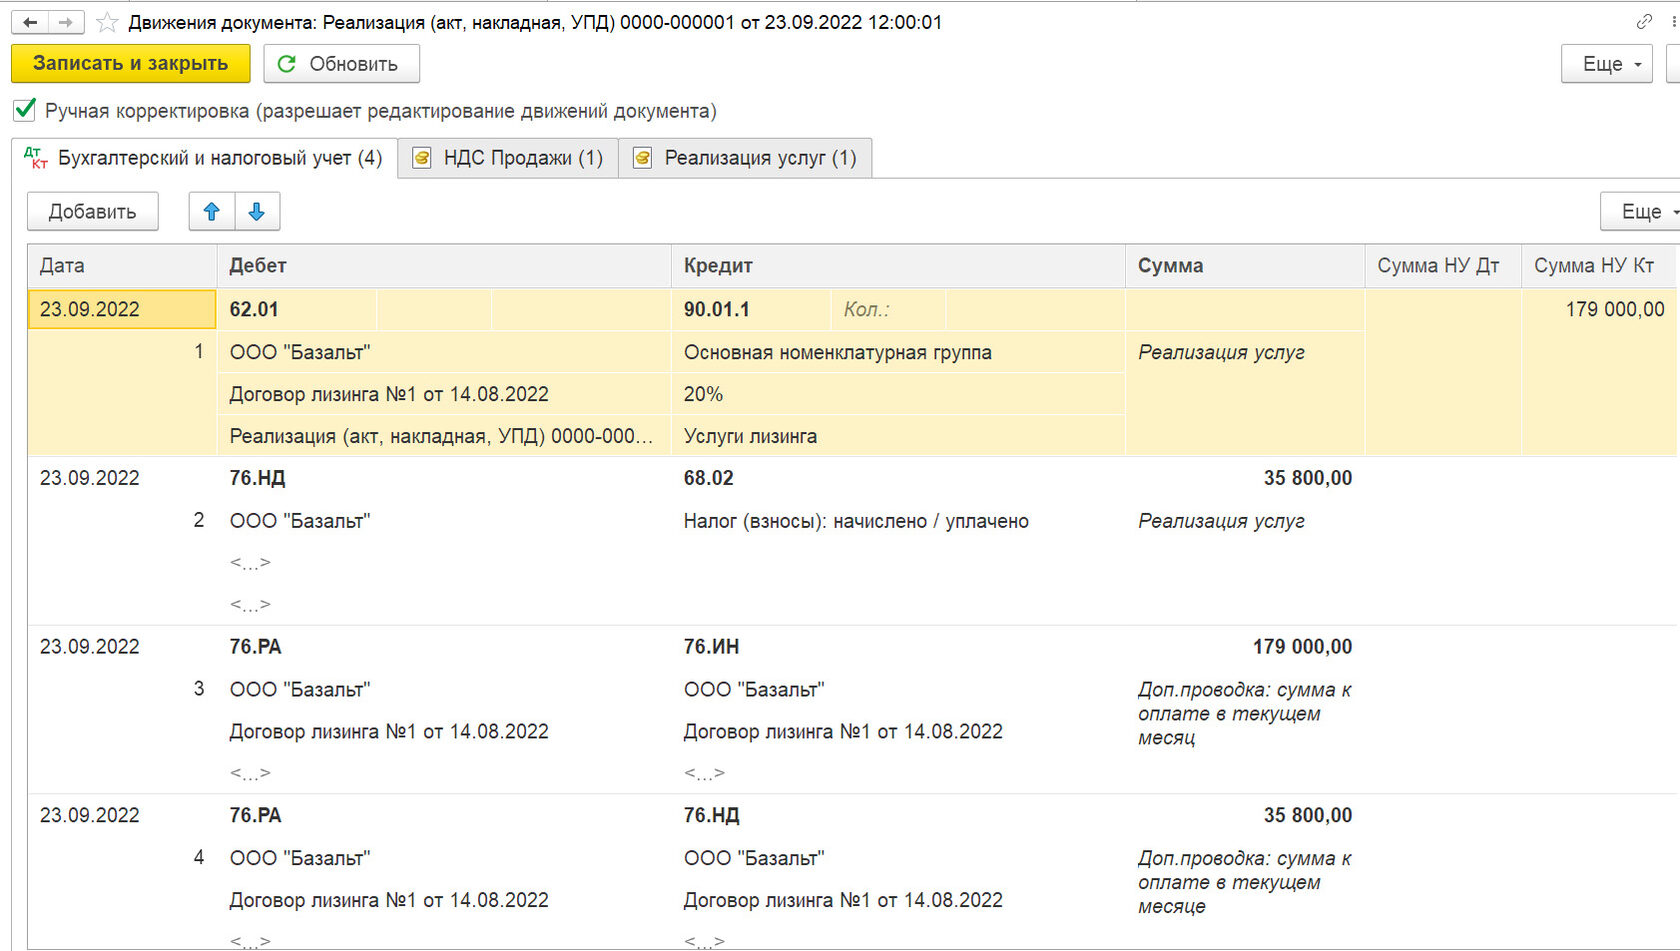Screen dimensions: 1680x951
Task: Switch to НДС Продажи (1) tab
Action: point(508,157)
